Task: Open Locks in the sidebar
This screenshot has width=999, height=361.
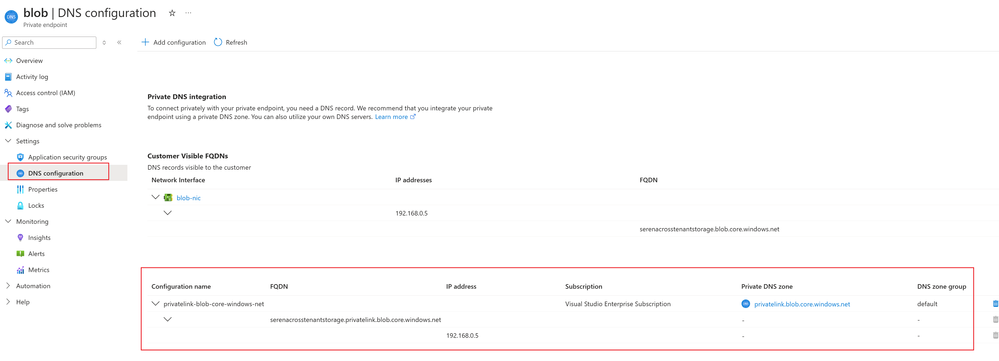Action: (36, 206)
